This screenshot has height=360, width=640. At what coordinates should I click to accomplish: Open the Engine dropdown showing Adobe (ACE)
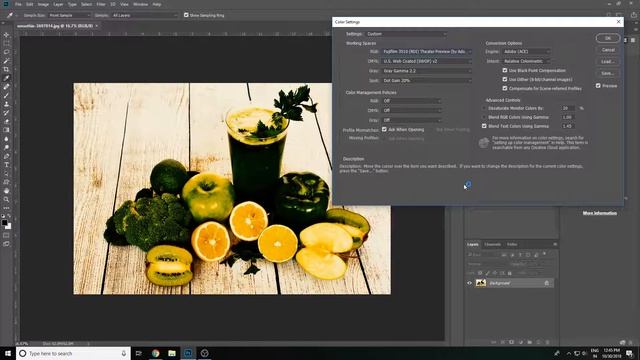tap(526, 51)
